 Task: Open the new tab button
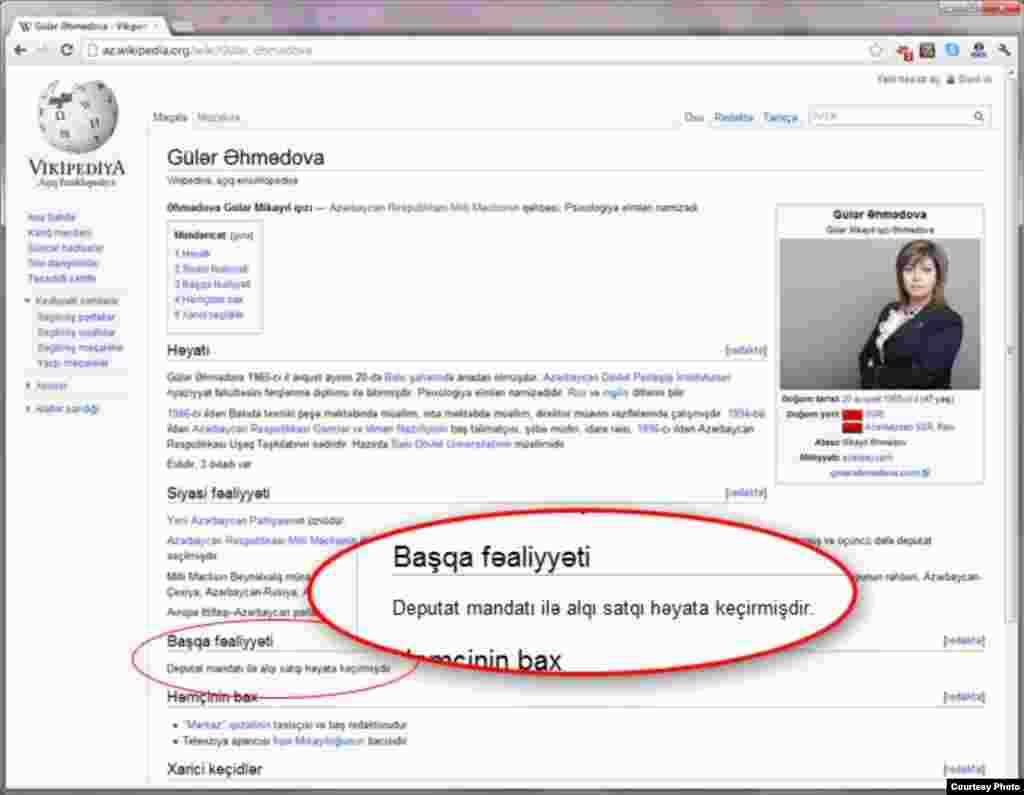[x=181, y=25]
